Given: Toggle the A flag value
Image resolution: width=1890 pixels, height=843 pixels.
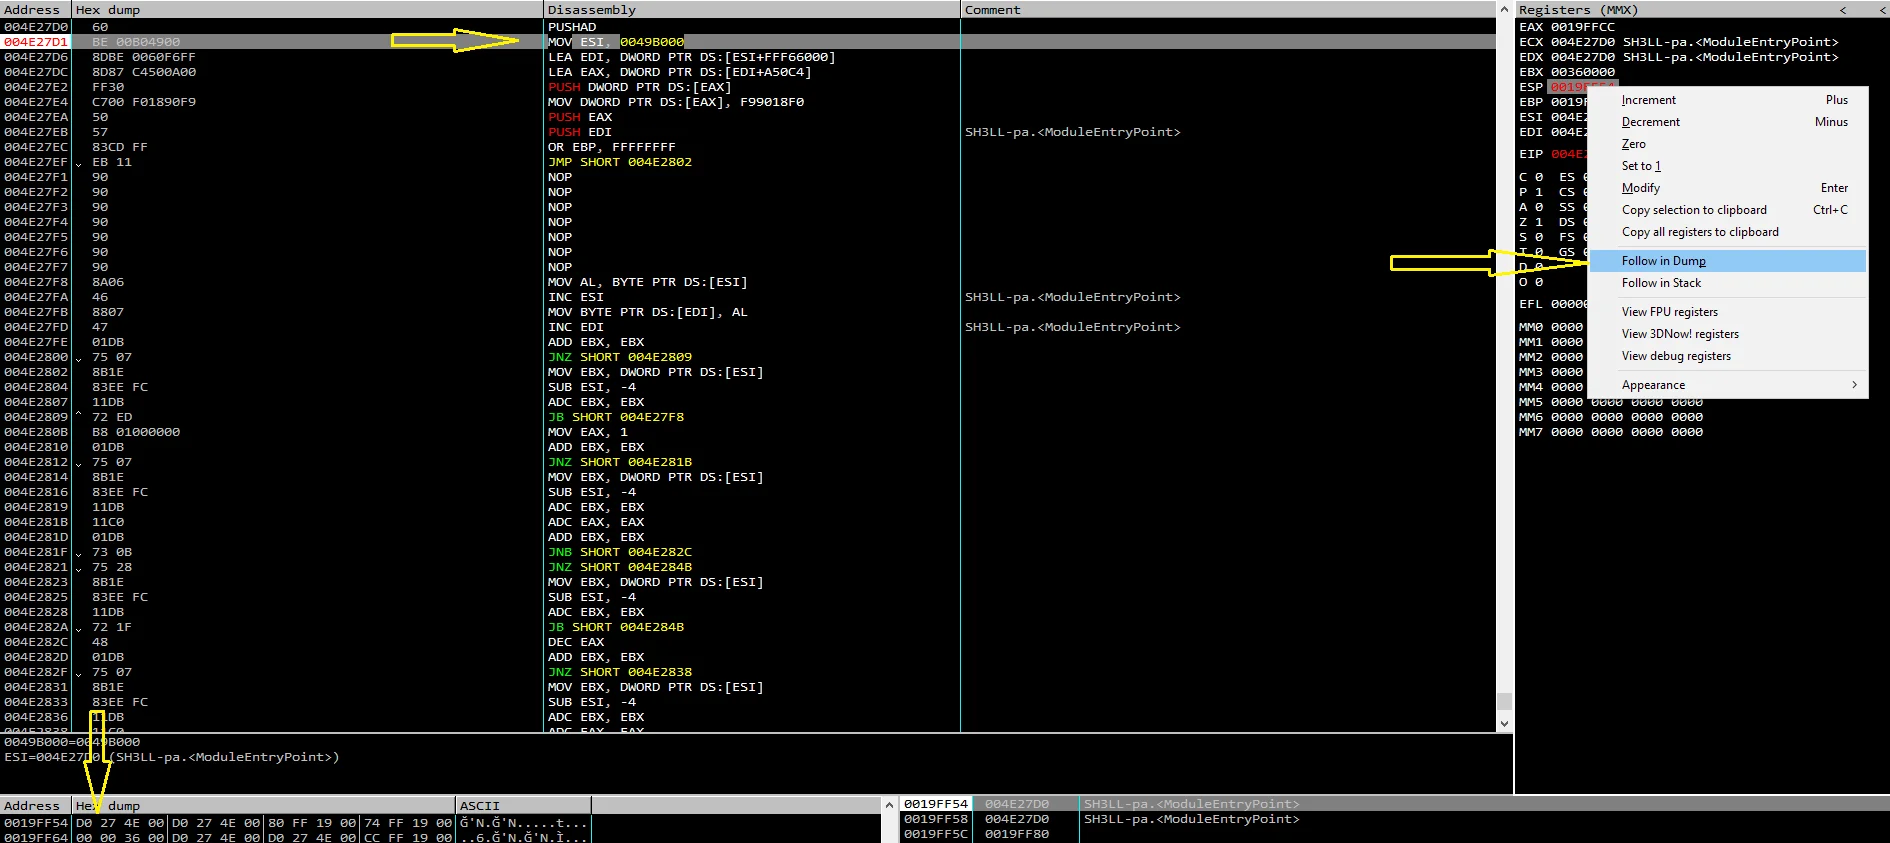Looking at the screenshot, I should pyautogui.click(x=1539, y=207).
